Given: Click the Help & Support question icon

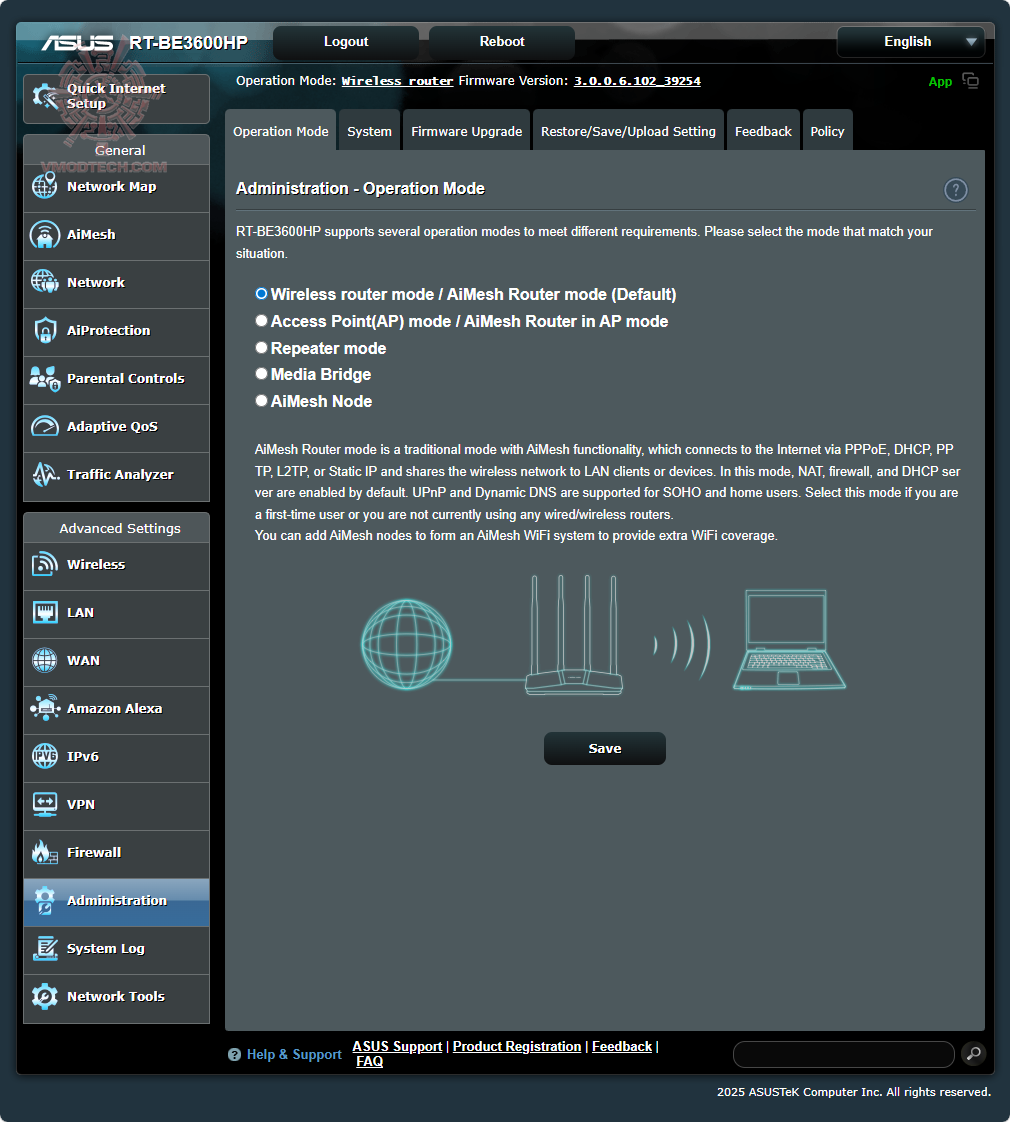Looking at the screenshot, I should 234,1054.
